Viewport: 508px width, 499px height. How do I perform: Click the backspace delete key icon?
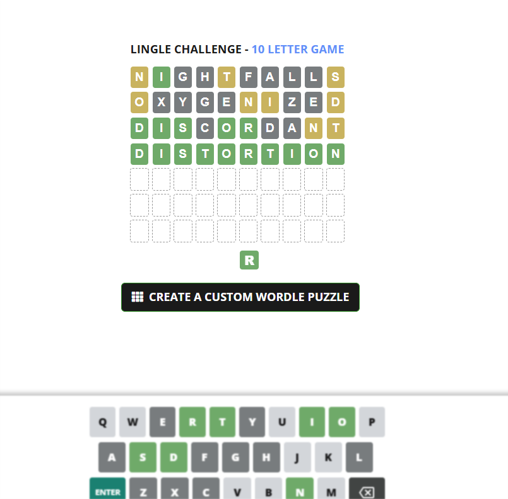367,491
